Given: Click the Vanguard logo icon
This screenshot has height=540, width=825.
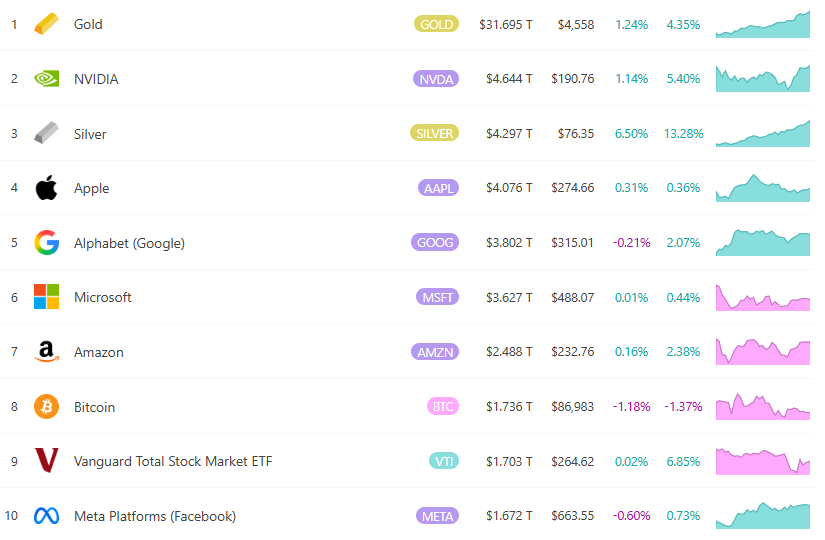Looking at the screenshot, I should point(46,461).
